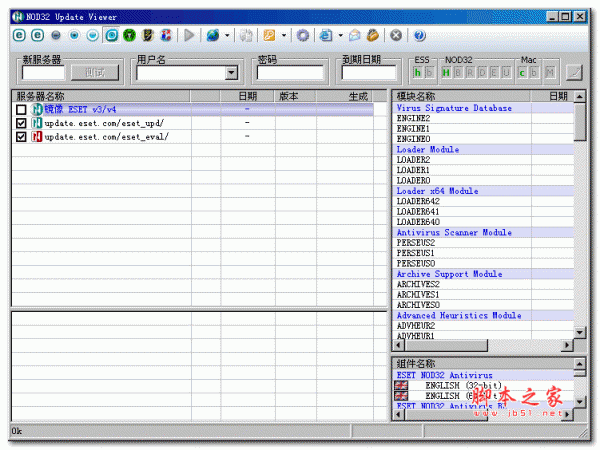
Task: Click the down arrow of the module list scrollbar
Action: [x=580, y=333]
